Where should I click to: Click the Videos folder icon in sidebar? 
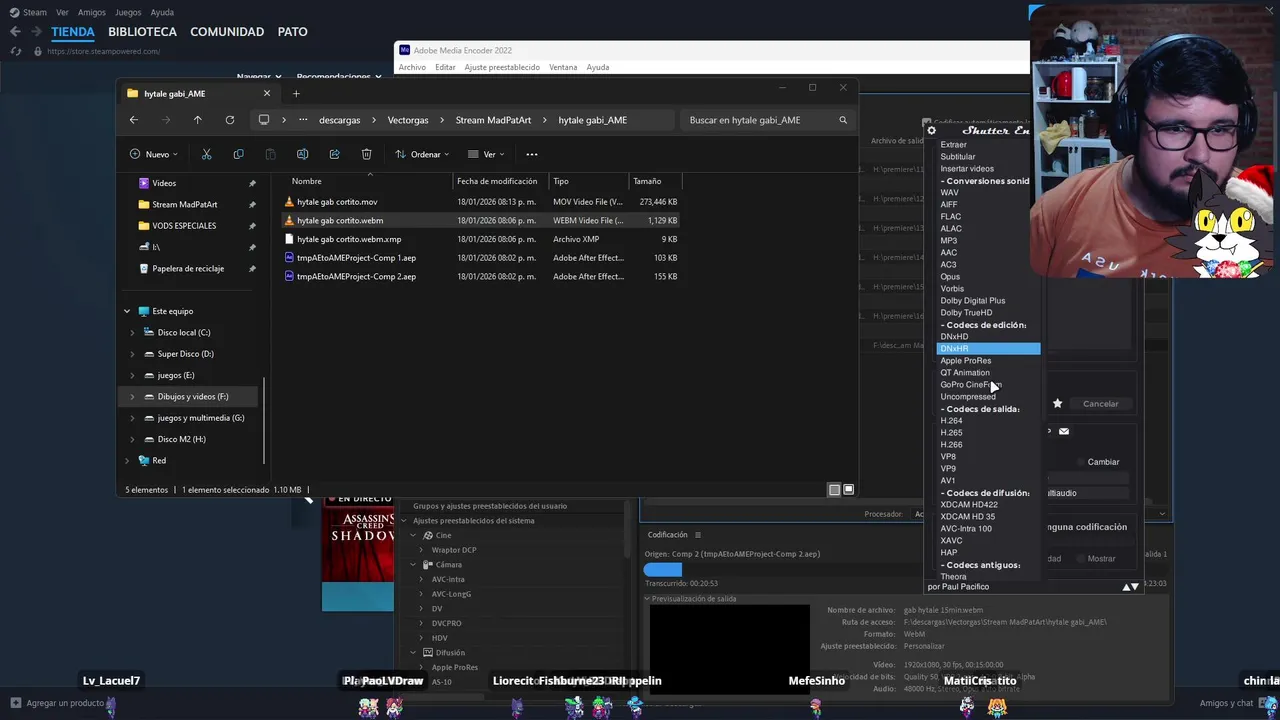pos(144,183)
